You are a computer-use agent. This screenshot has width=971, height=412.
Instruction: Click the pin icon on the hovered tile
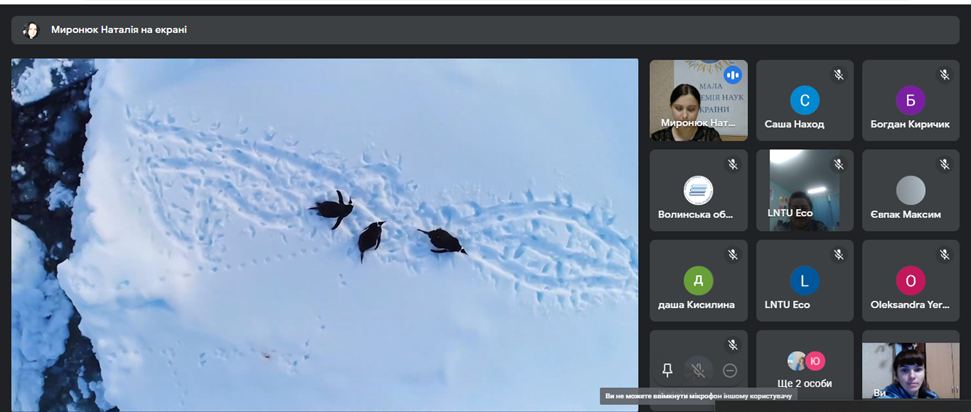click(668, 370)
